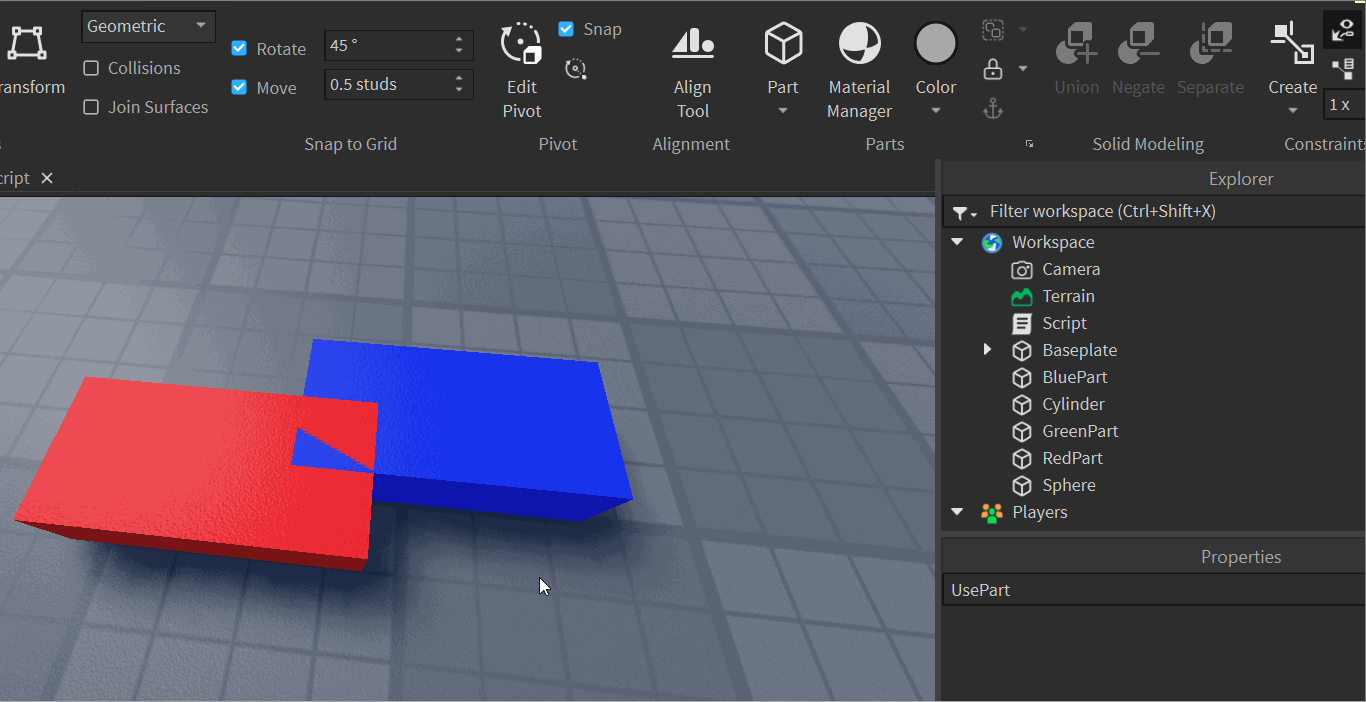
Task: Collapse the Players tree node
Action: point(957,512)
